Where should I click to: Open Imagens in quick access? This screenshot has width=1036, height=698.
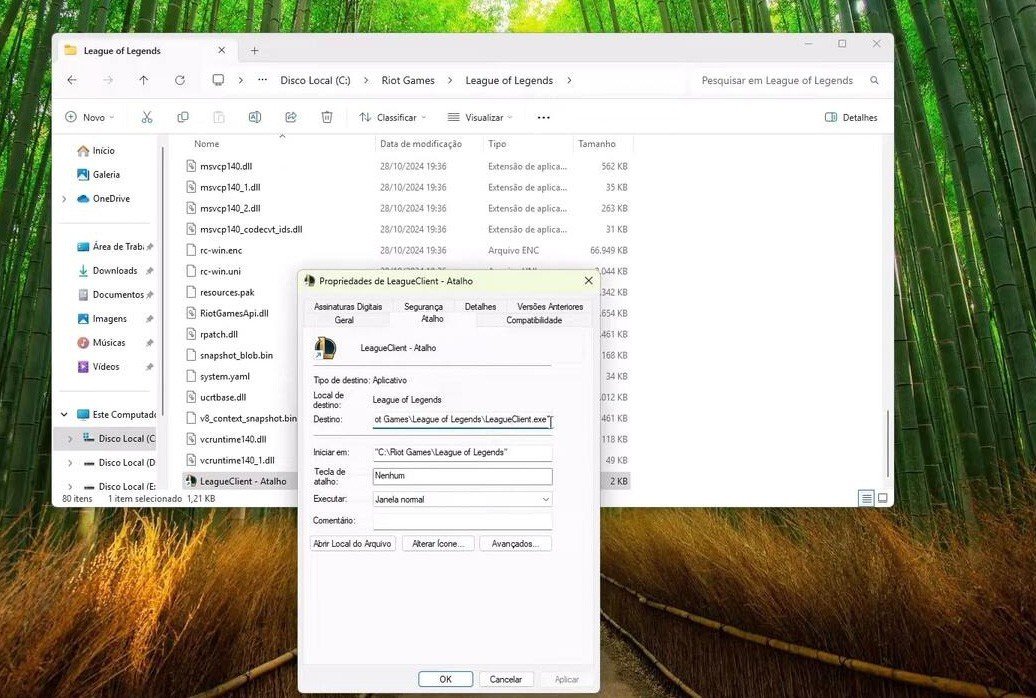pyautogui.click(x=103, y=319)
